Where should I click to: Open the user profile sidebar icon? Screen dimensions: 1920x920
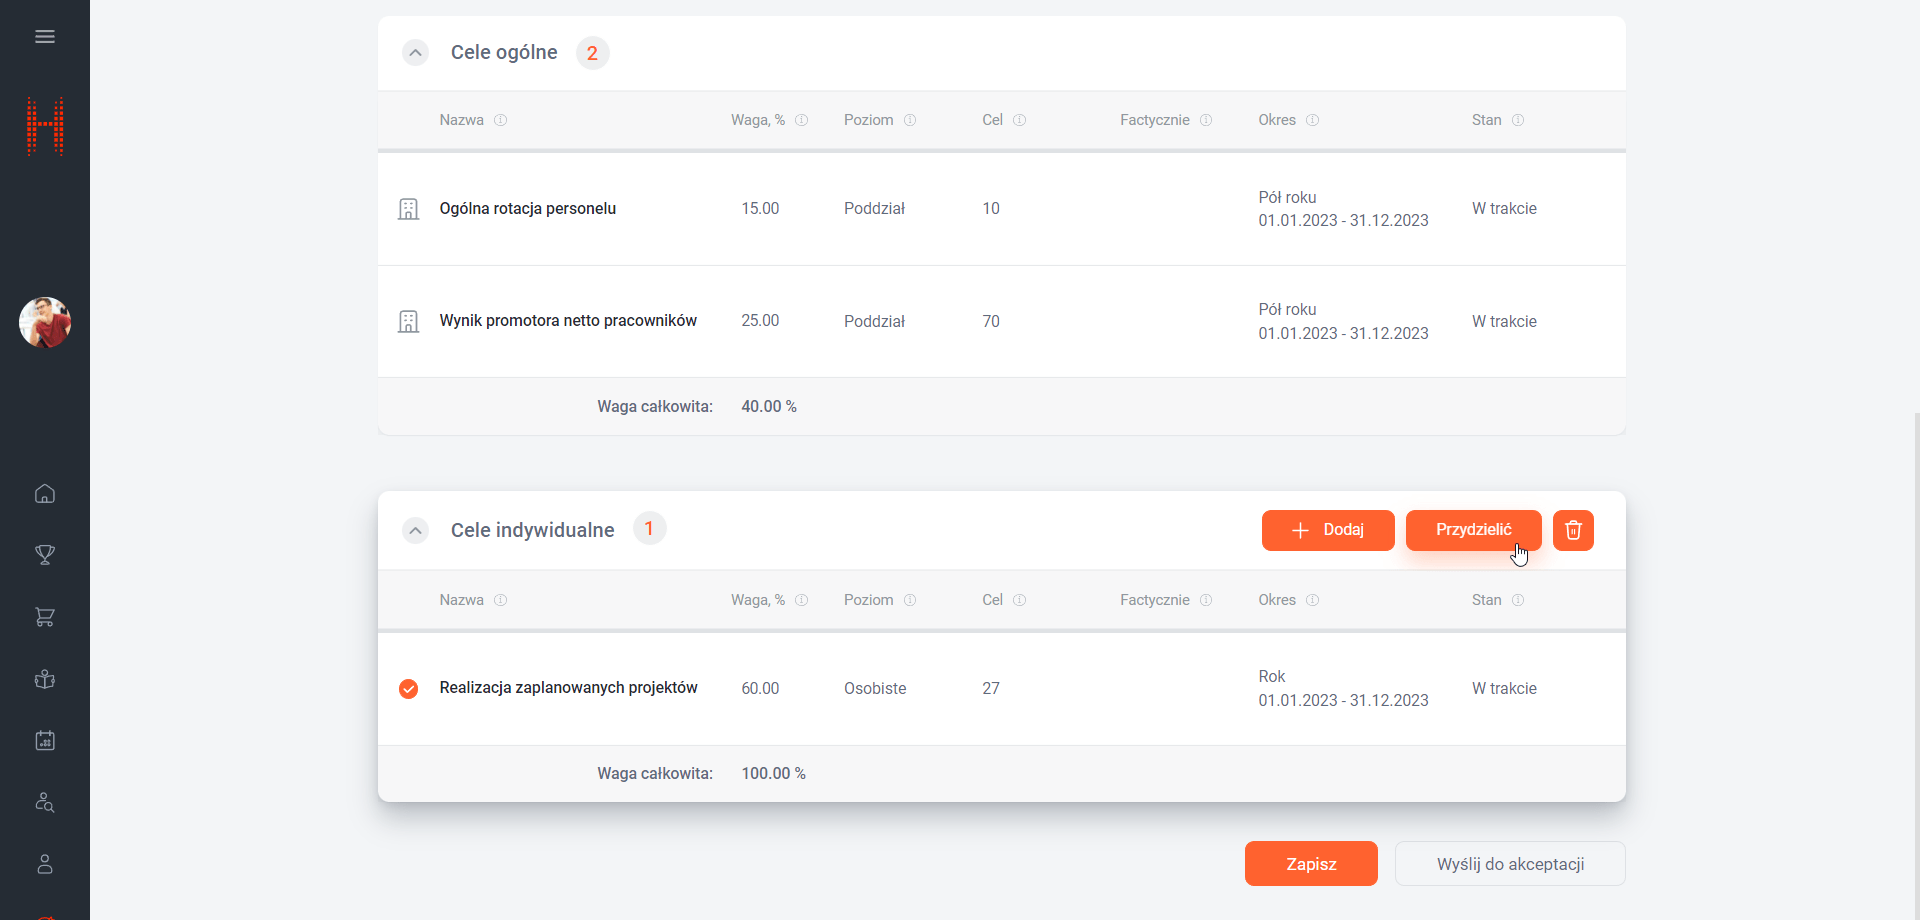(x=45, y=864)
